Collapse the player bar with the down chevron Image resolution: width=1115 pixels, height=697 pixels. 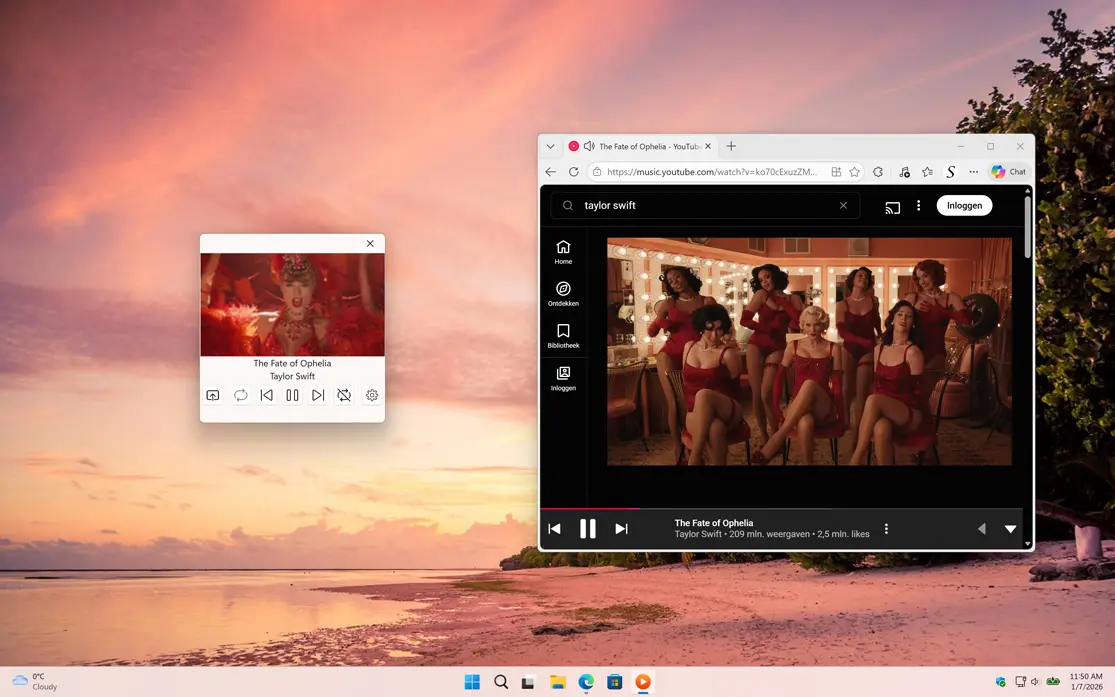coord(1010,529)
